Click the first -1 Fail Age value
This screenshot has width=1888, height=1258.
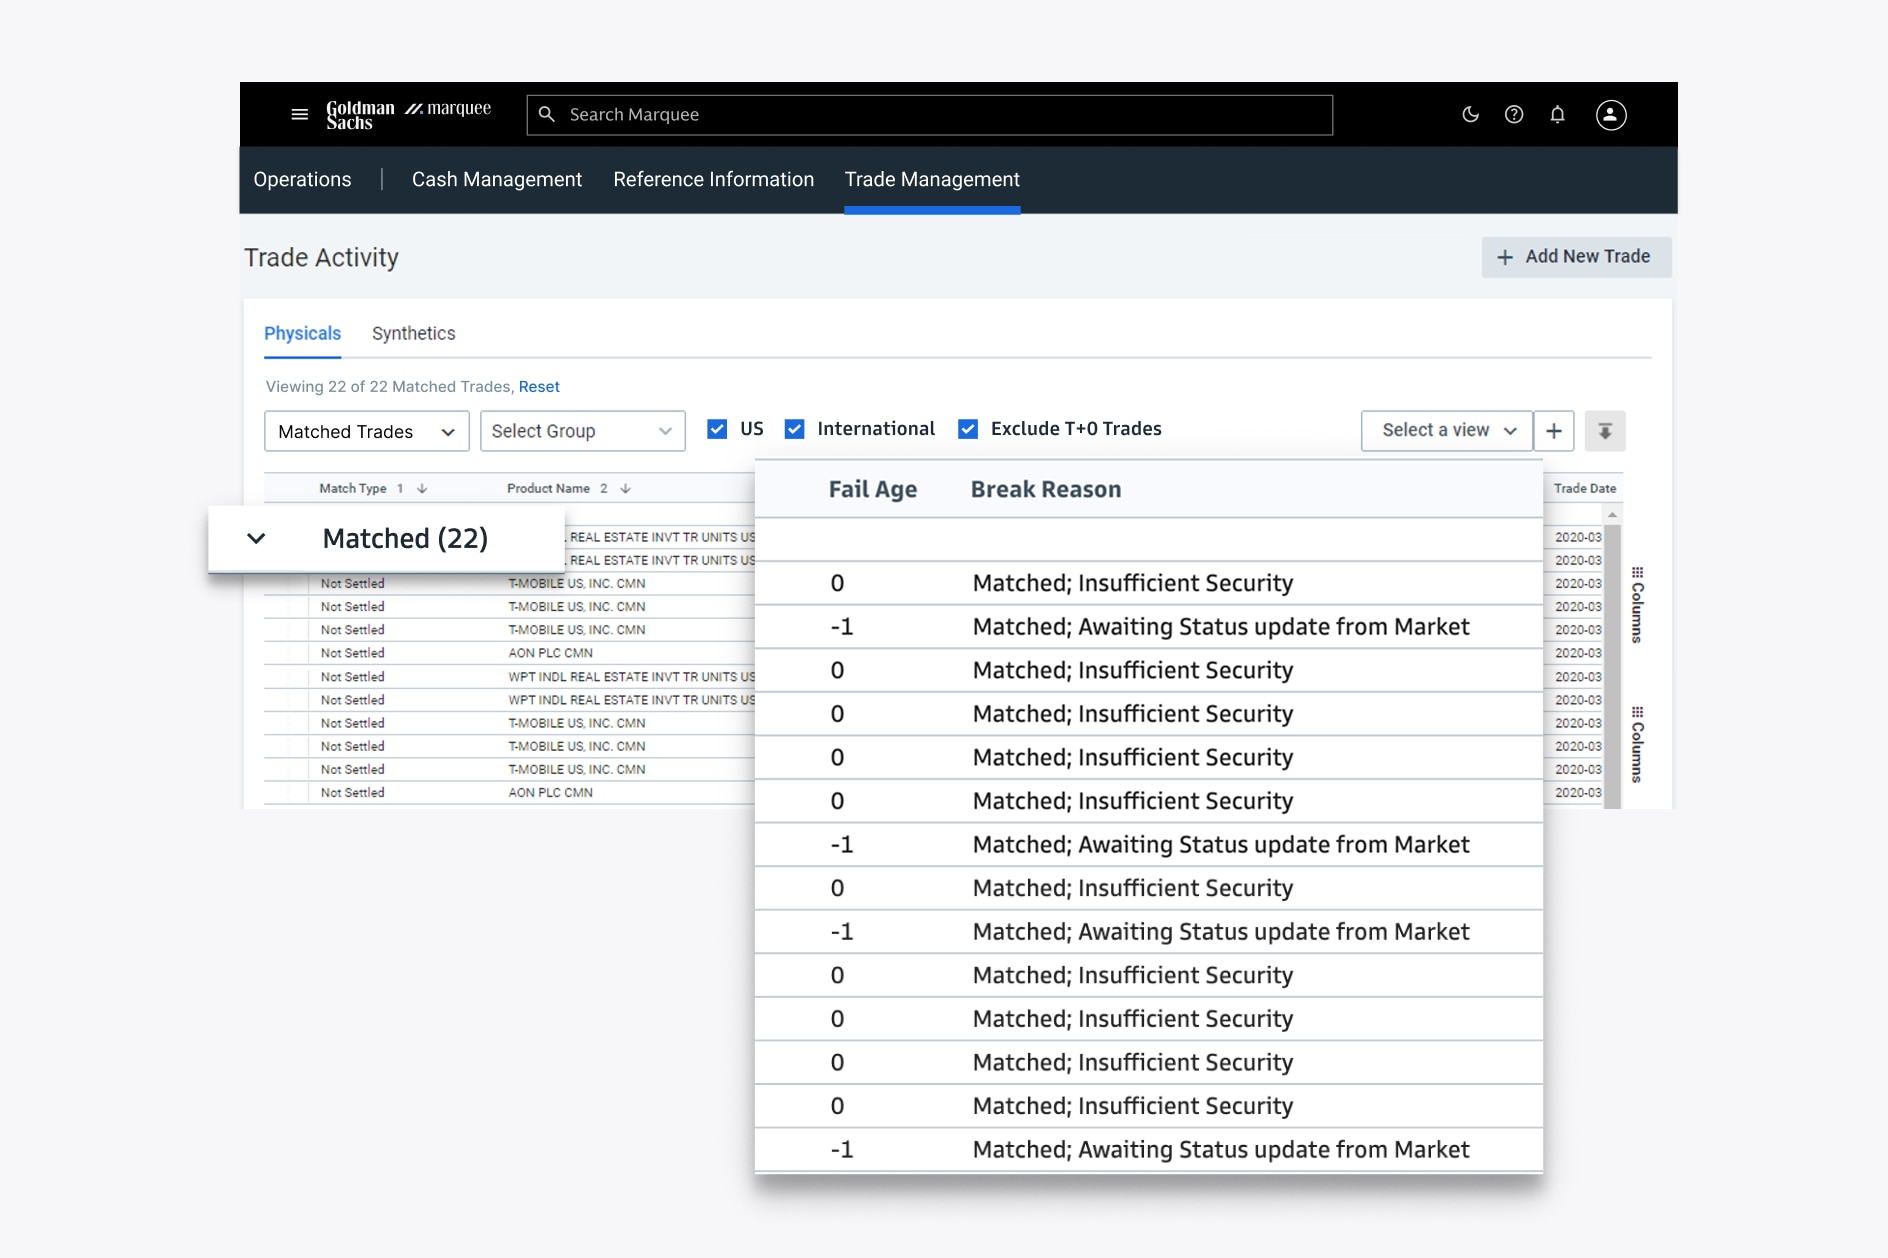[842, 627]
